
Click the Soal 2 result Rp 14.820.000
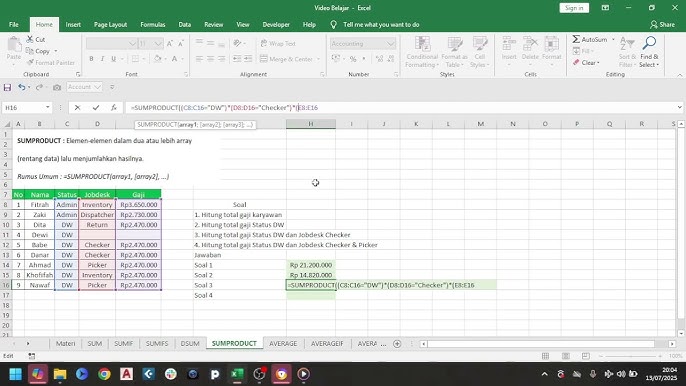click(311, 275)
